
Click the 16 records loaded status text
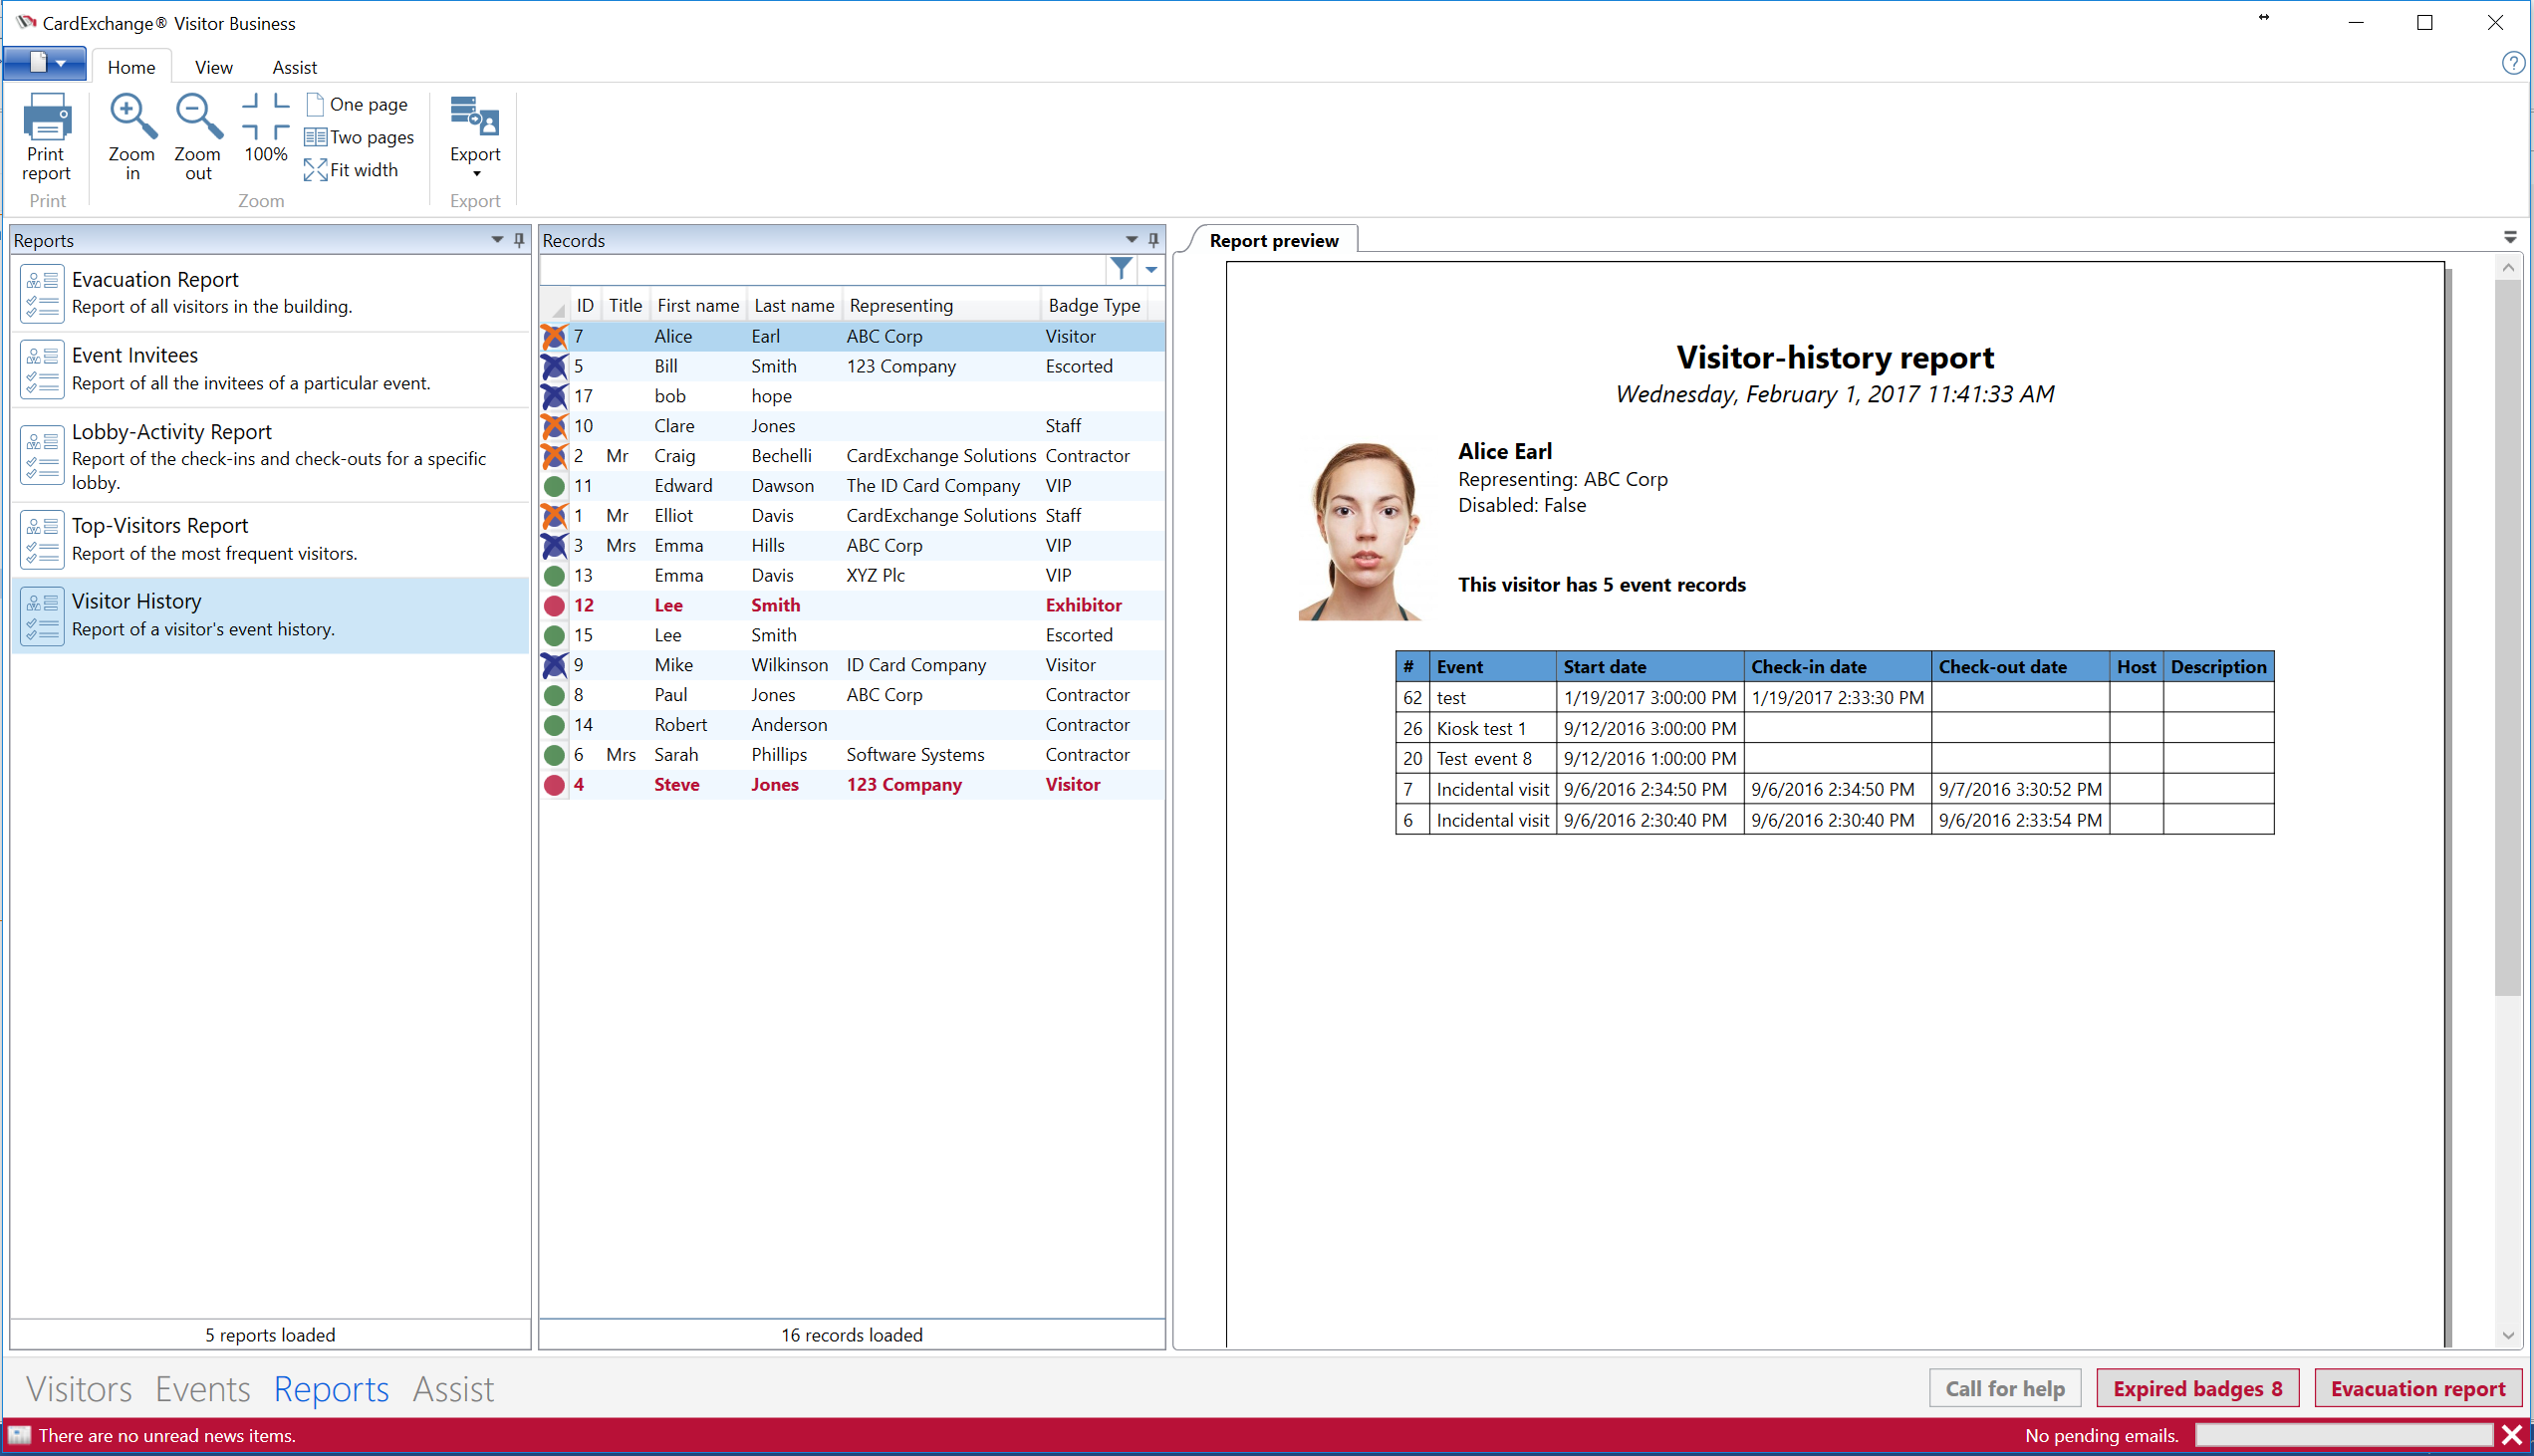pos(852,1335)
